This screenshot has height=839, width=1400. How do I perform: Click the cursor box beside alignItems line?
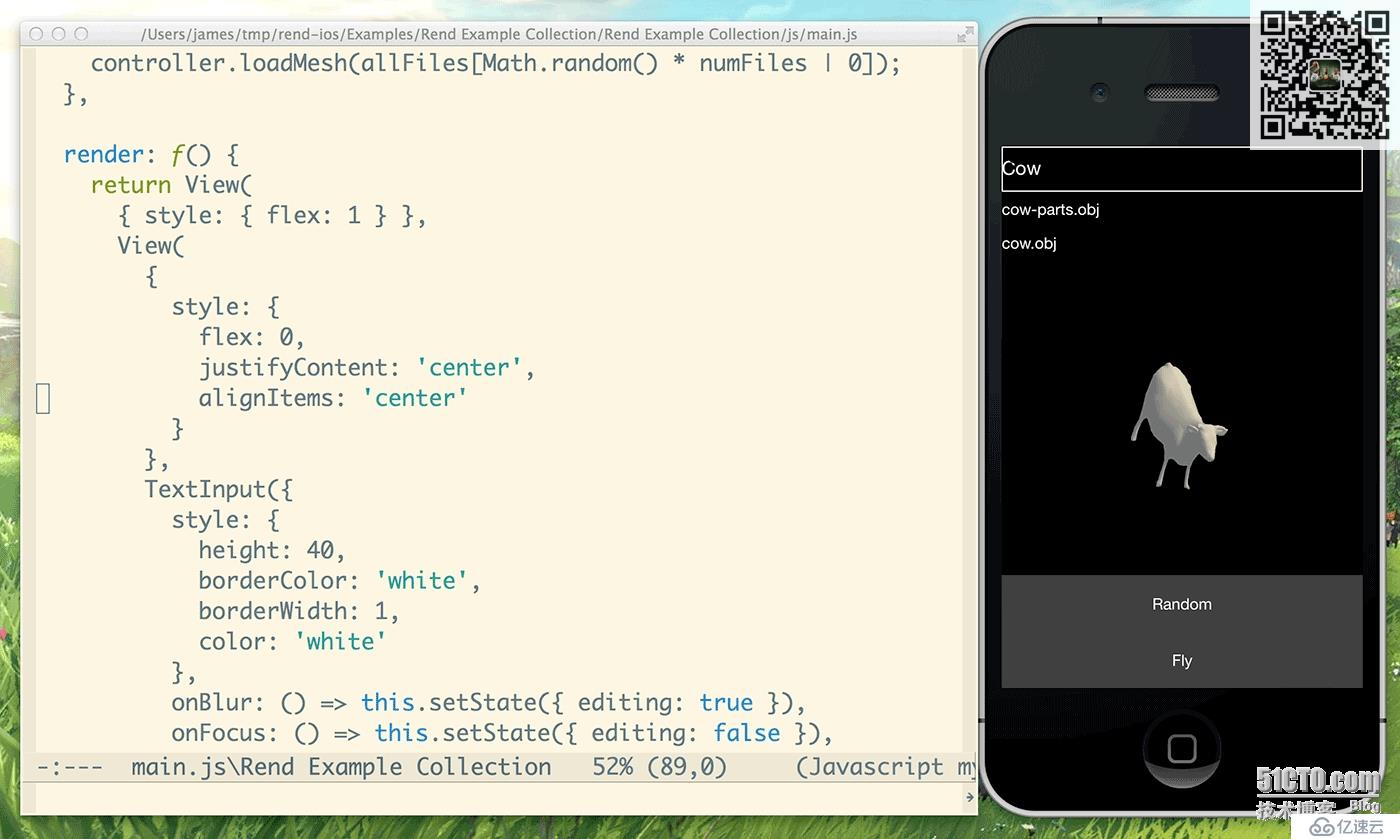pos(43,398)
